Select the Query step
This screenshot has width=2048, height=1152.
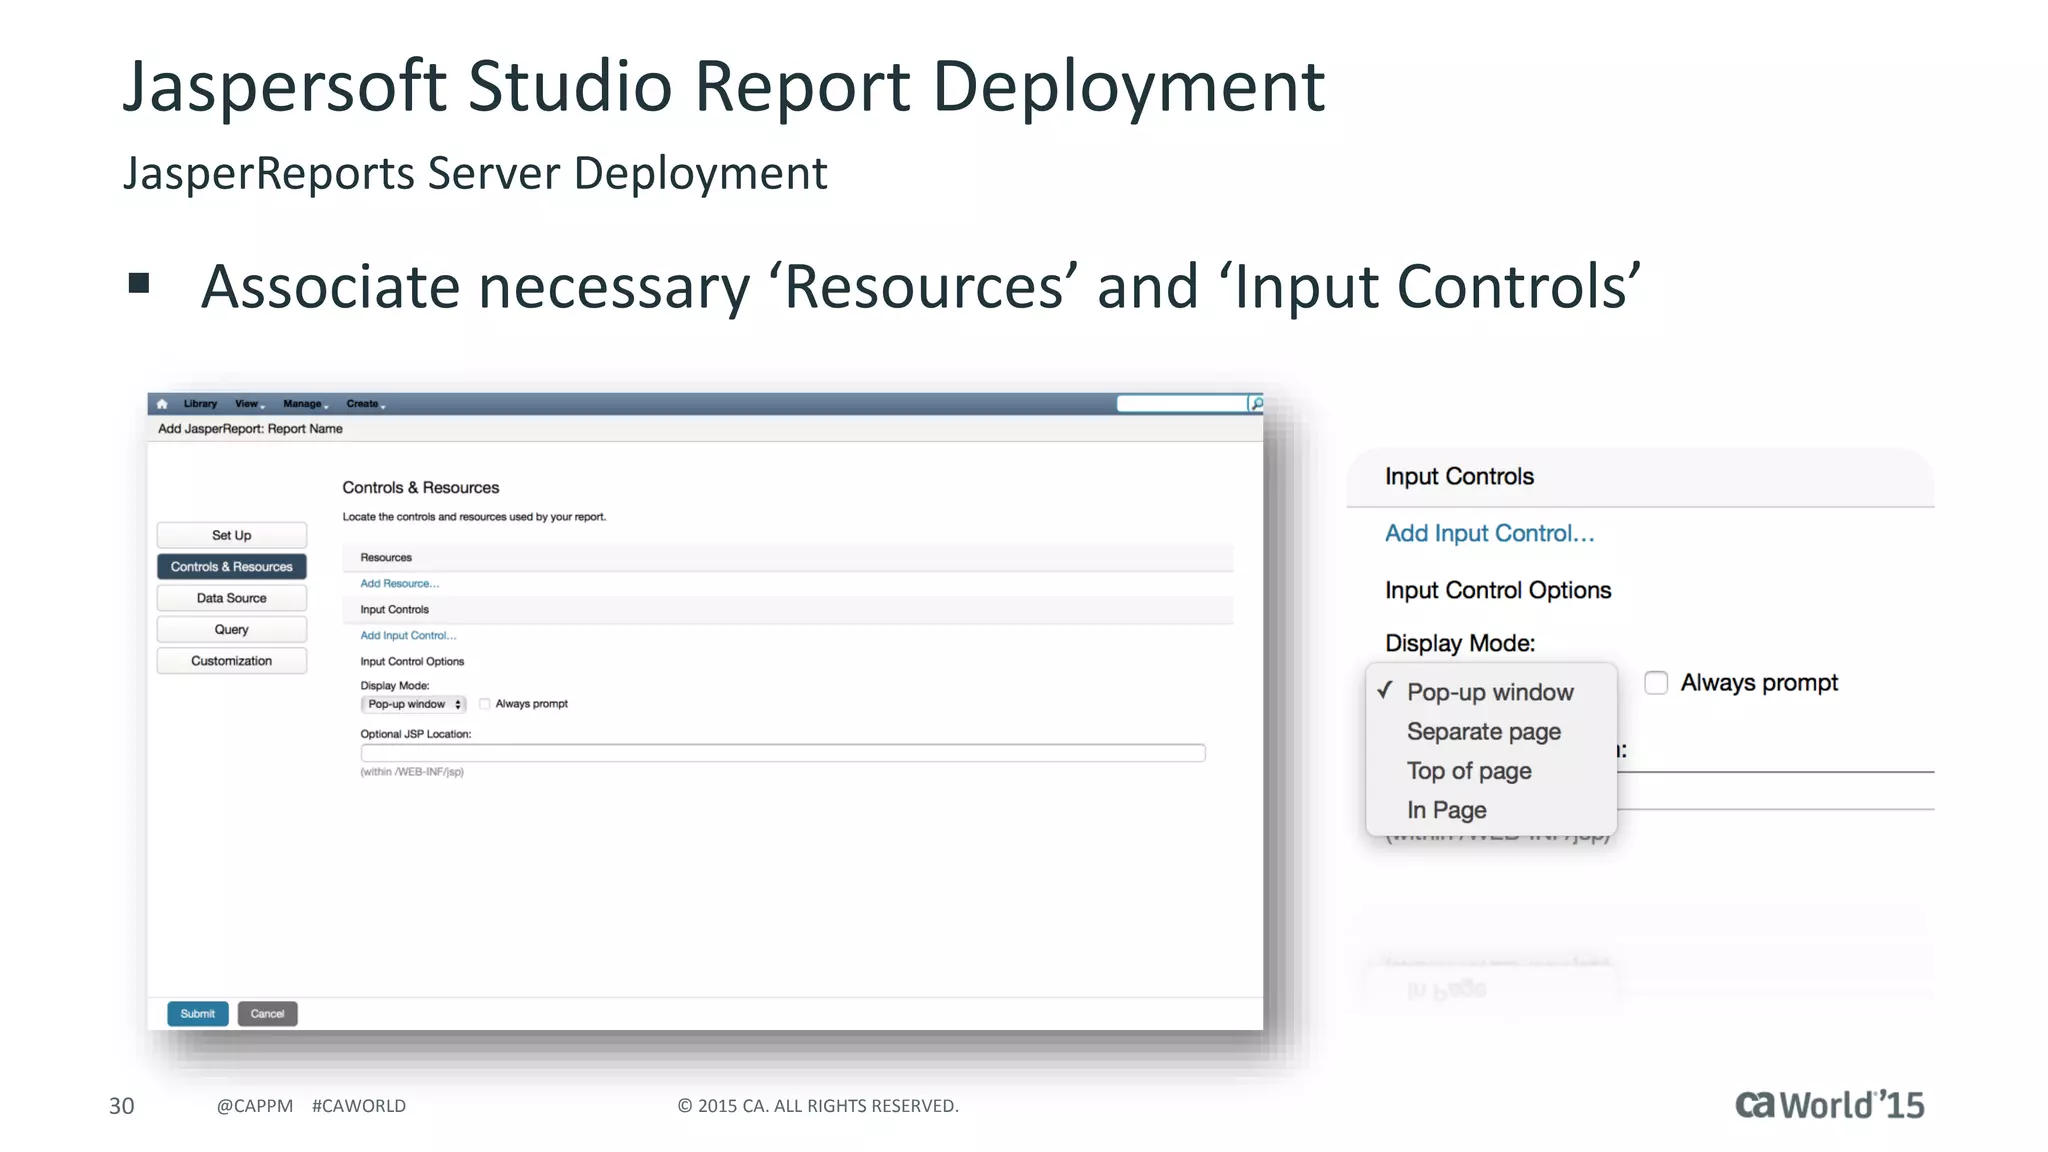click(x=231, y=630)
